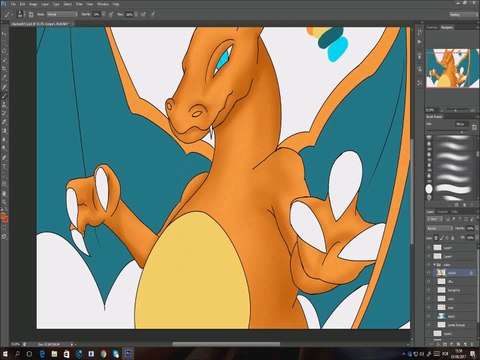Click the Create New Layer icon

click(x=466, y=344)
